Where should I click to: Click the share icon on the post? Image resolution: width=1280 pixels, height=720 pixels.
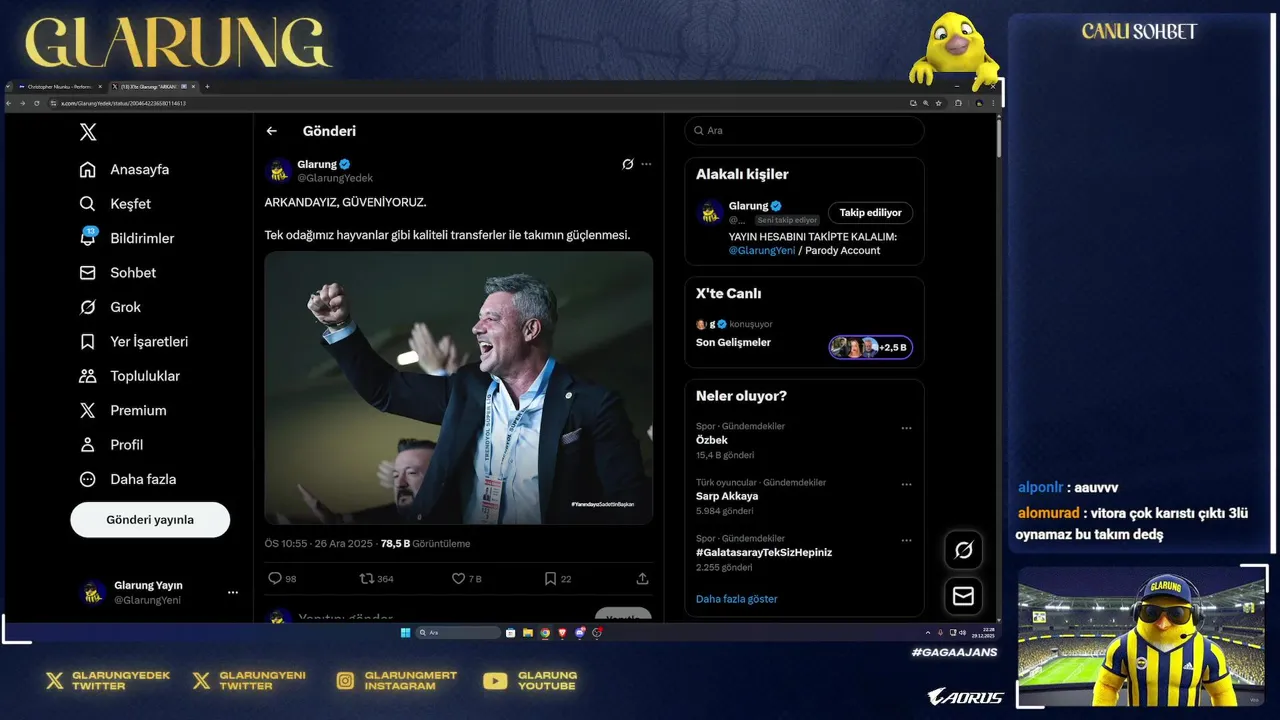tap(642, 578)
